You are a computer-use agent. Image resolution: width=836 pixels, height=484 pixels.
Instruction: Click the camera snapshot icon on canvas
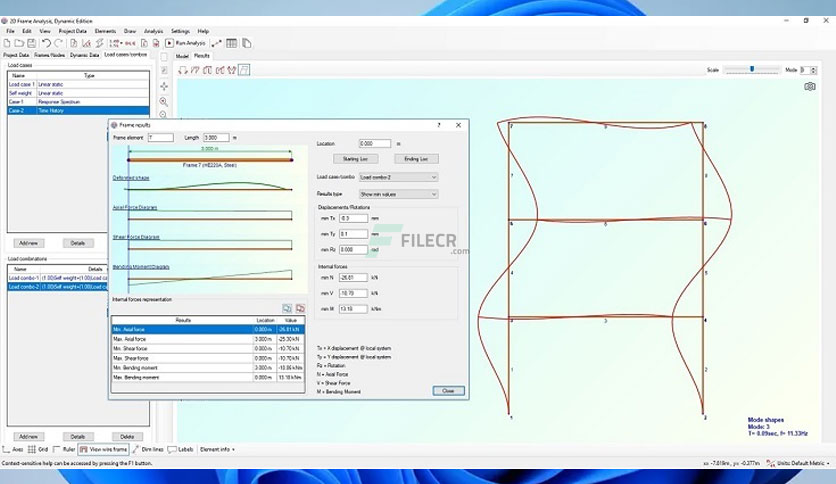[809, 86]
